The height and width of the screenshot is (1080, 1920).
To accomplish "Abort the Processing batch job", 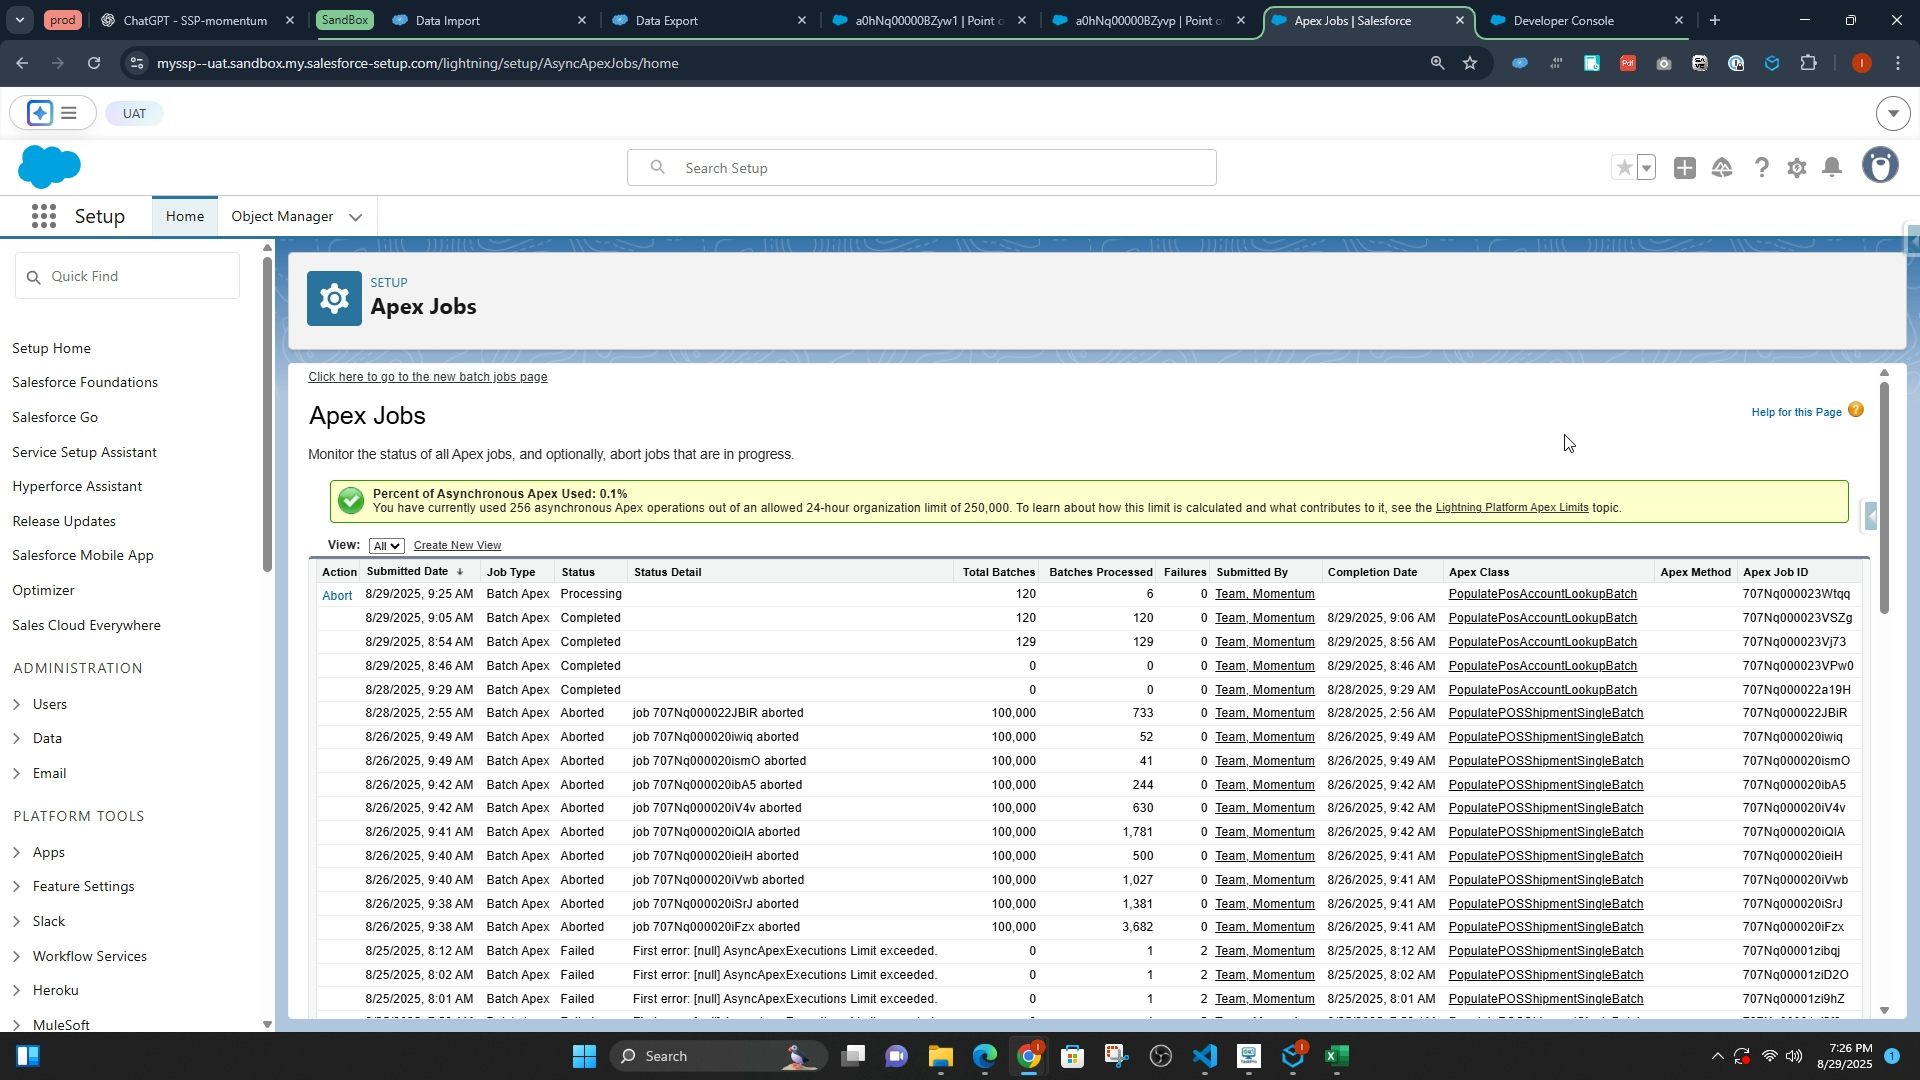I will (337, 596).
